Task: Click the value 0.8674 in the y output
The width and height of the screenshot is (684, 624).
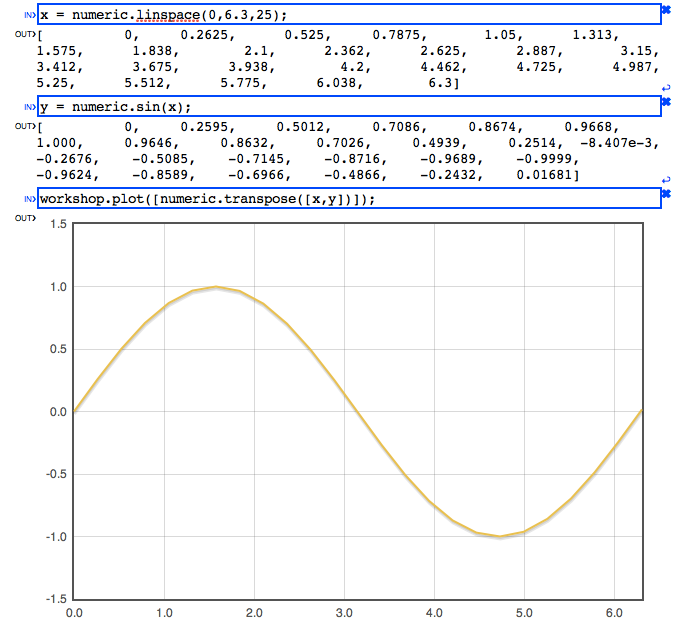Action: (x=495, y=127)
